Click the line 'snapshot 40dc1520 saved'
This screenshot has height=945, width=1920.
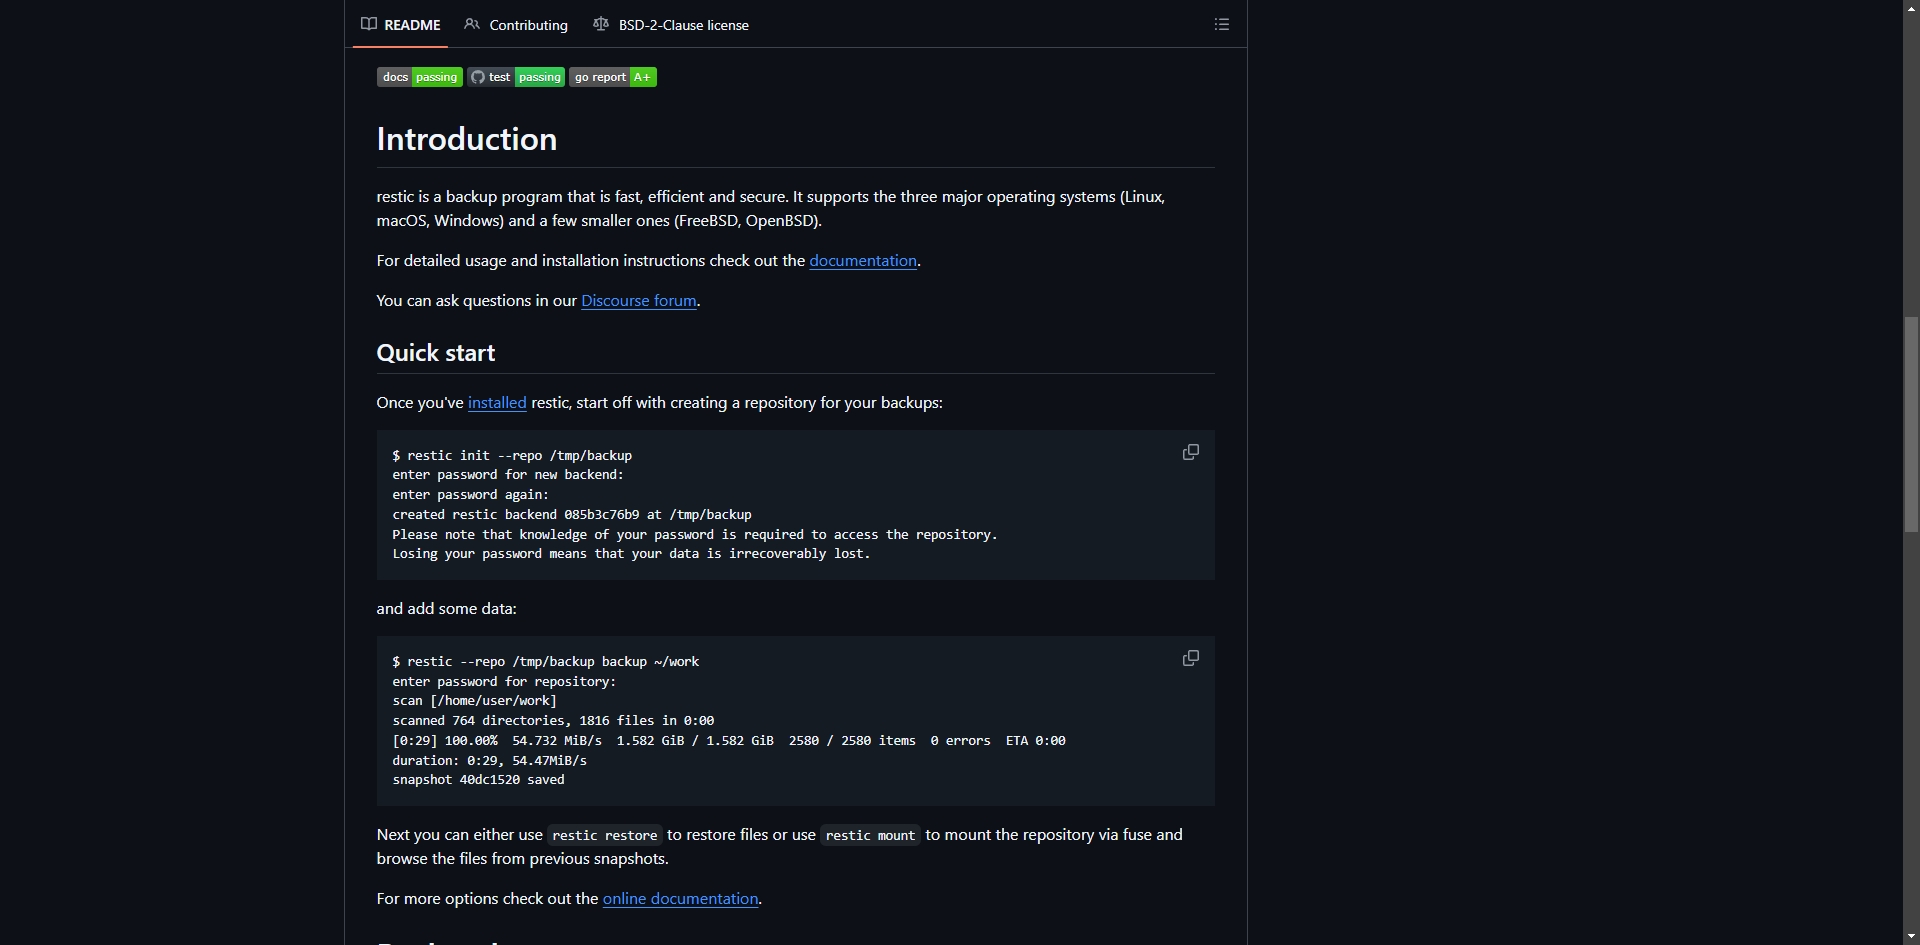pyautogui.click(x=478, y=780)
